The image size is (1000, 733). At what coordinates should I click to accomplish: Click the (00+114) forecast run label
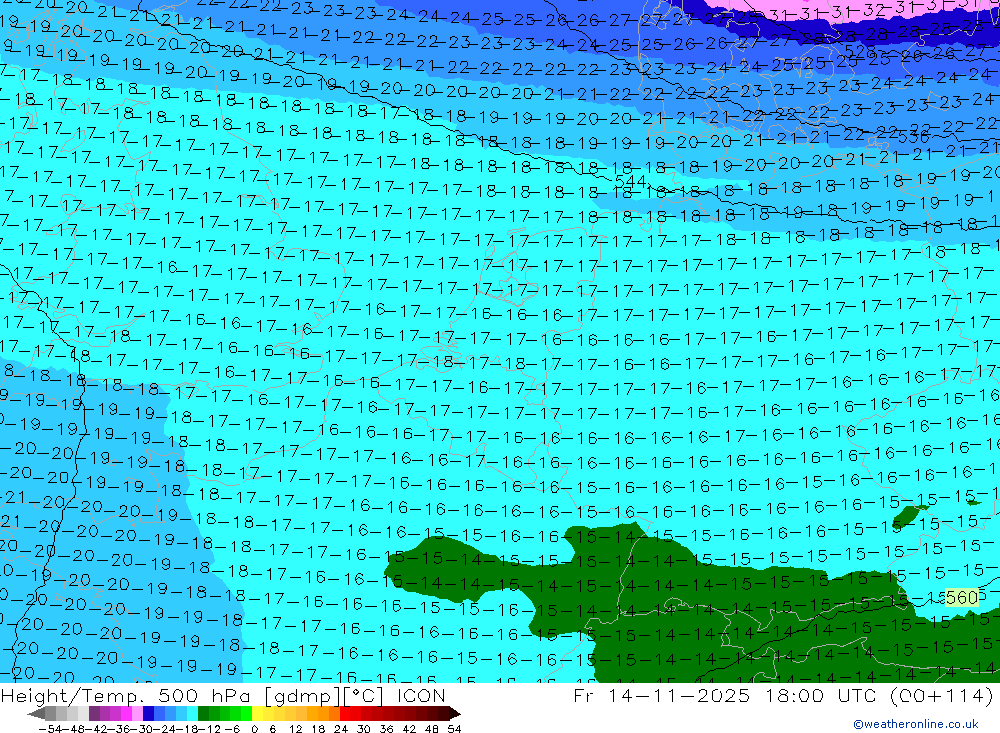tap(941, 695)
